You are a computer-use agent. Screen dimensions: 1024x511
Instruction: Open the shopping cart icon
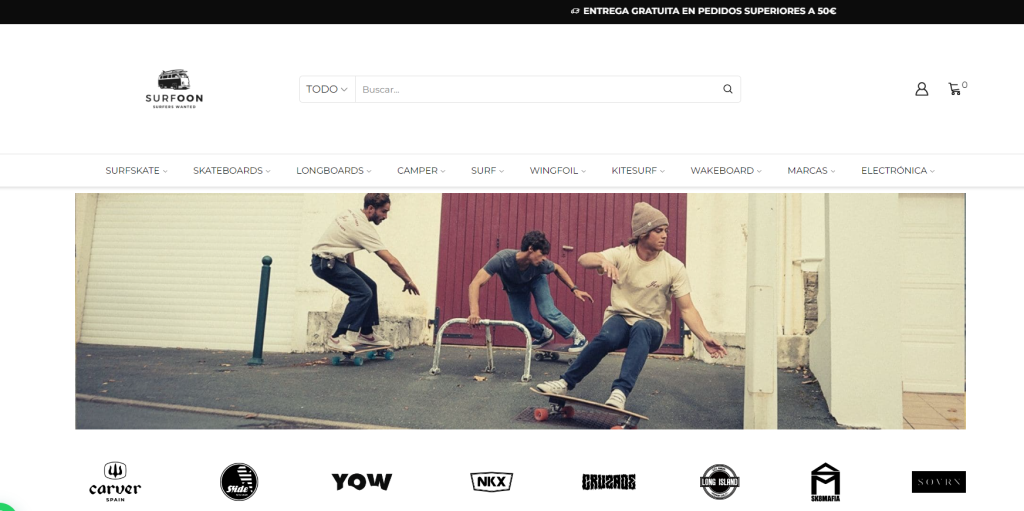click(x=955, y=89)
